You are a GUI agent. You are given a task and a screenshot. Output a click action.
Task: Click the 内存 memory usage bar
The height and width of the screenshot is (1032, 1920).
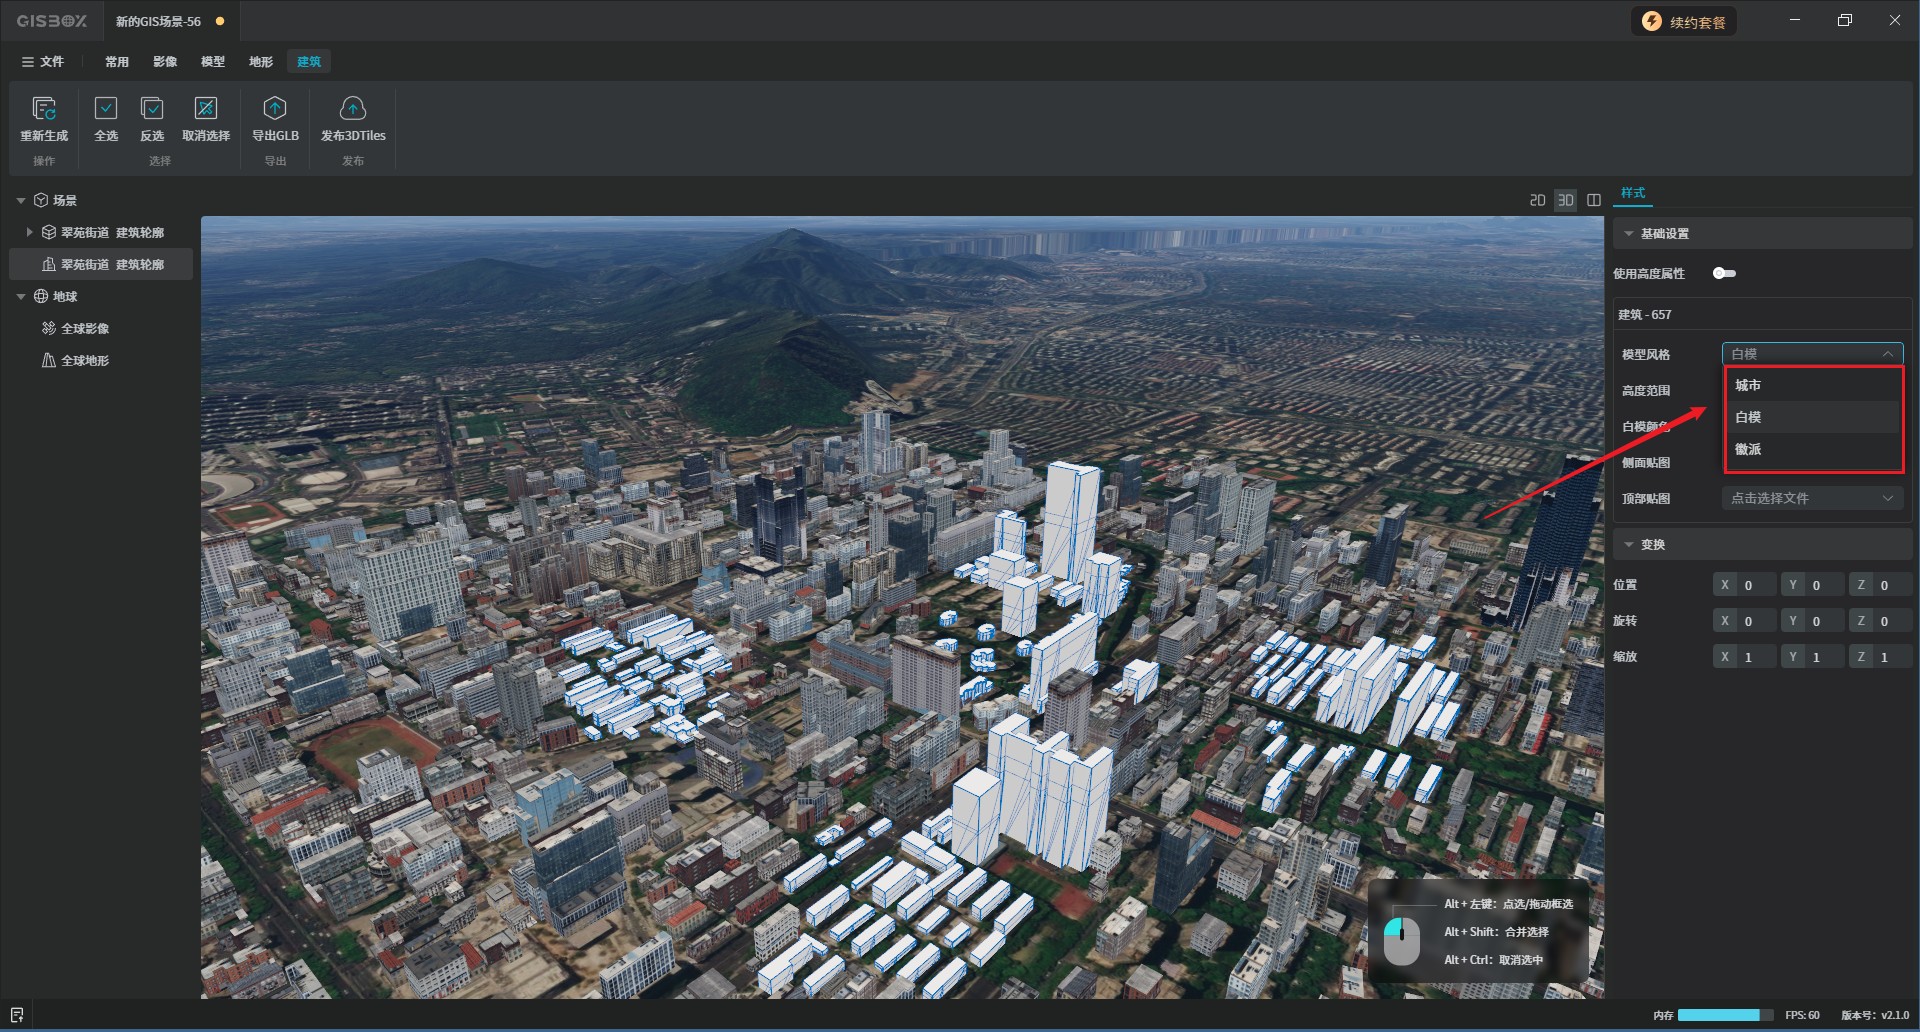[1724, 1015]
